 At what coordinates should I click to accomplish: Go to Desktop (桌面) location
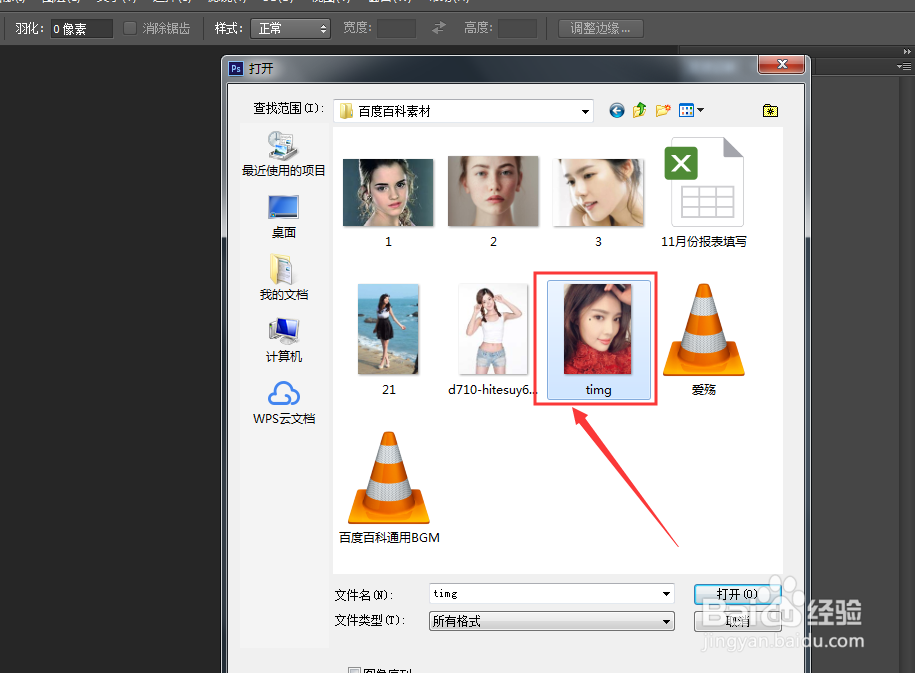point(284,217)
